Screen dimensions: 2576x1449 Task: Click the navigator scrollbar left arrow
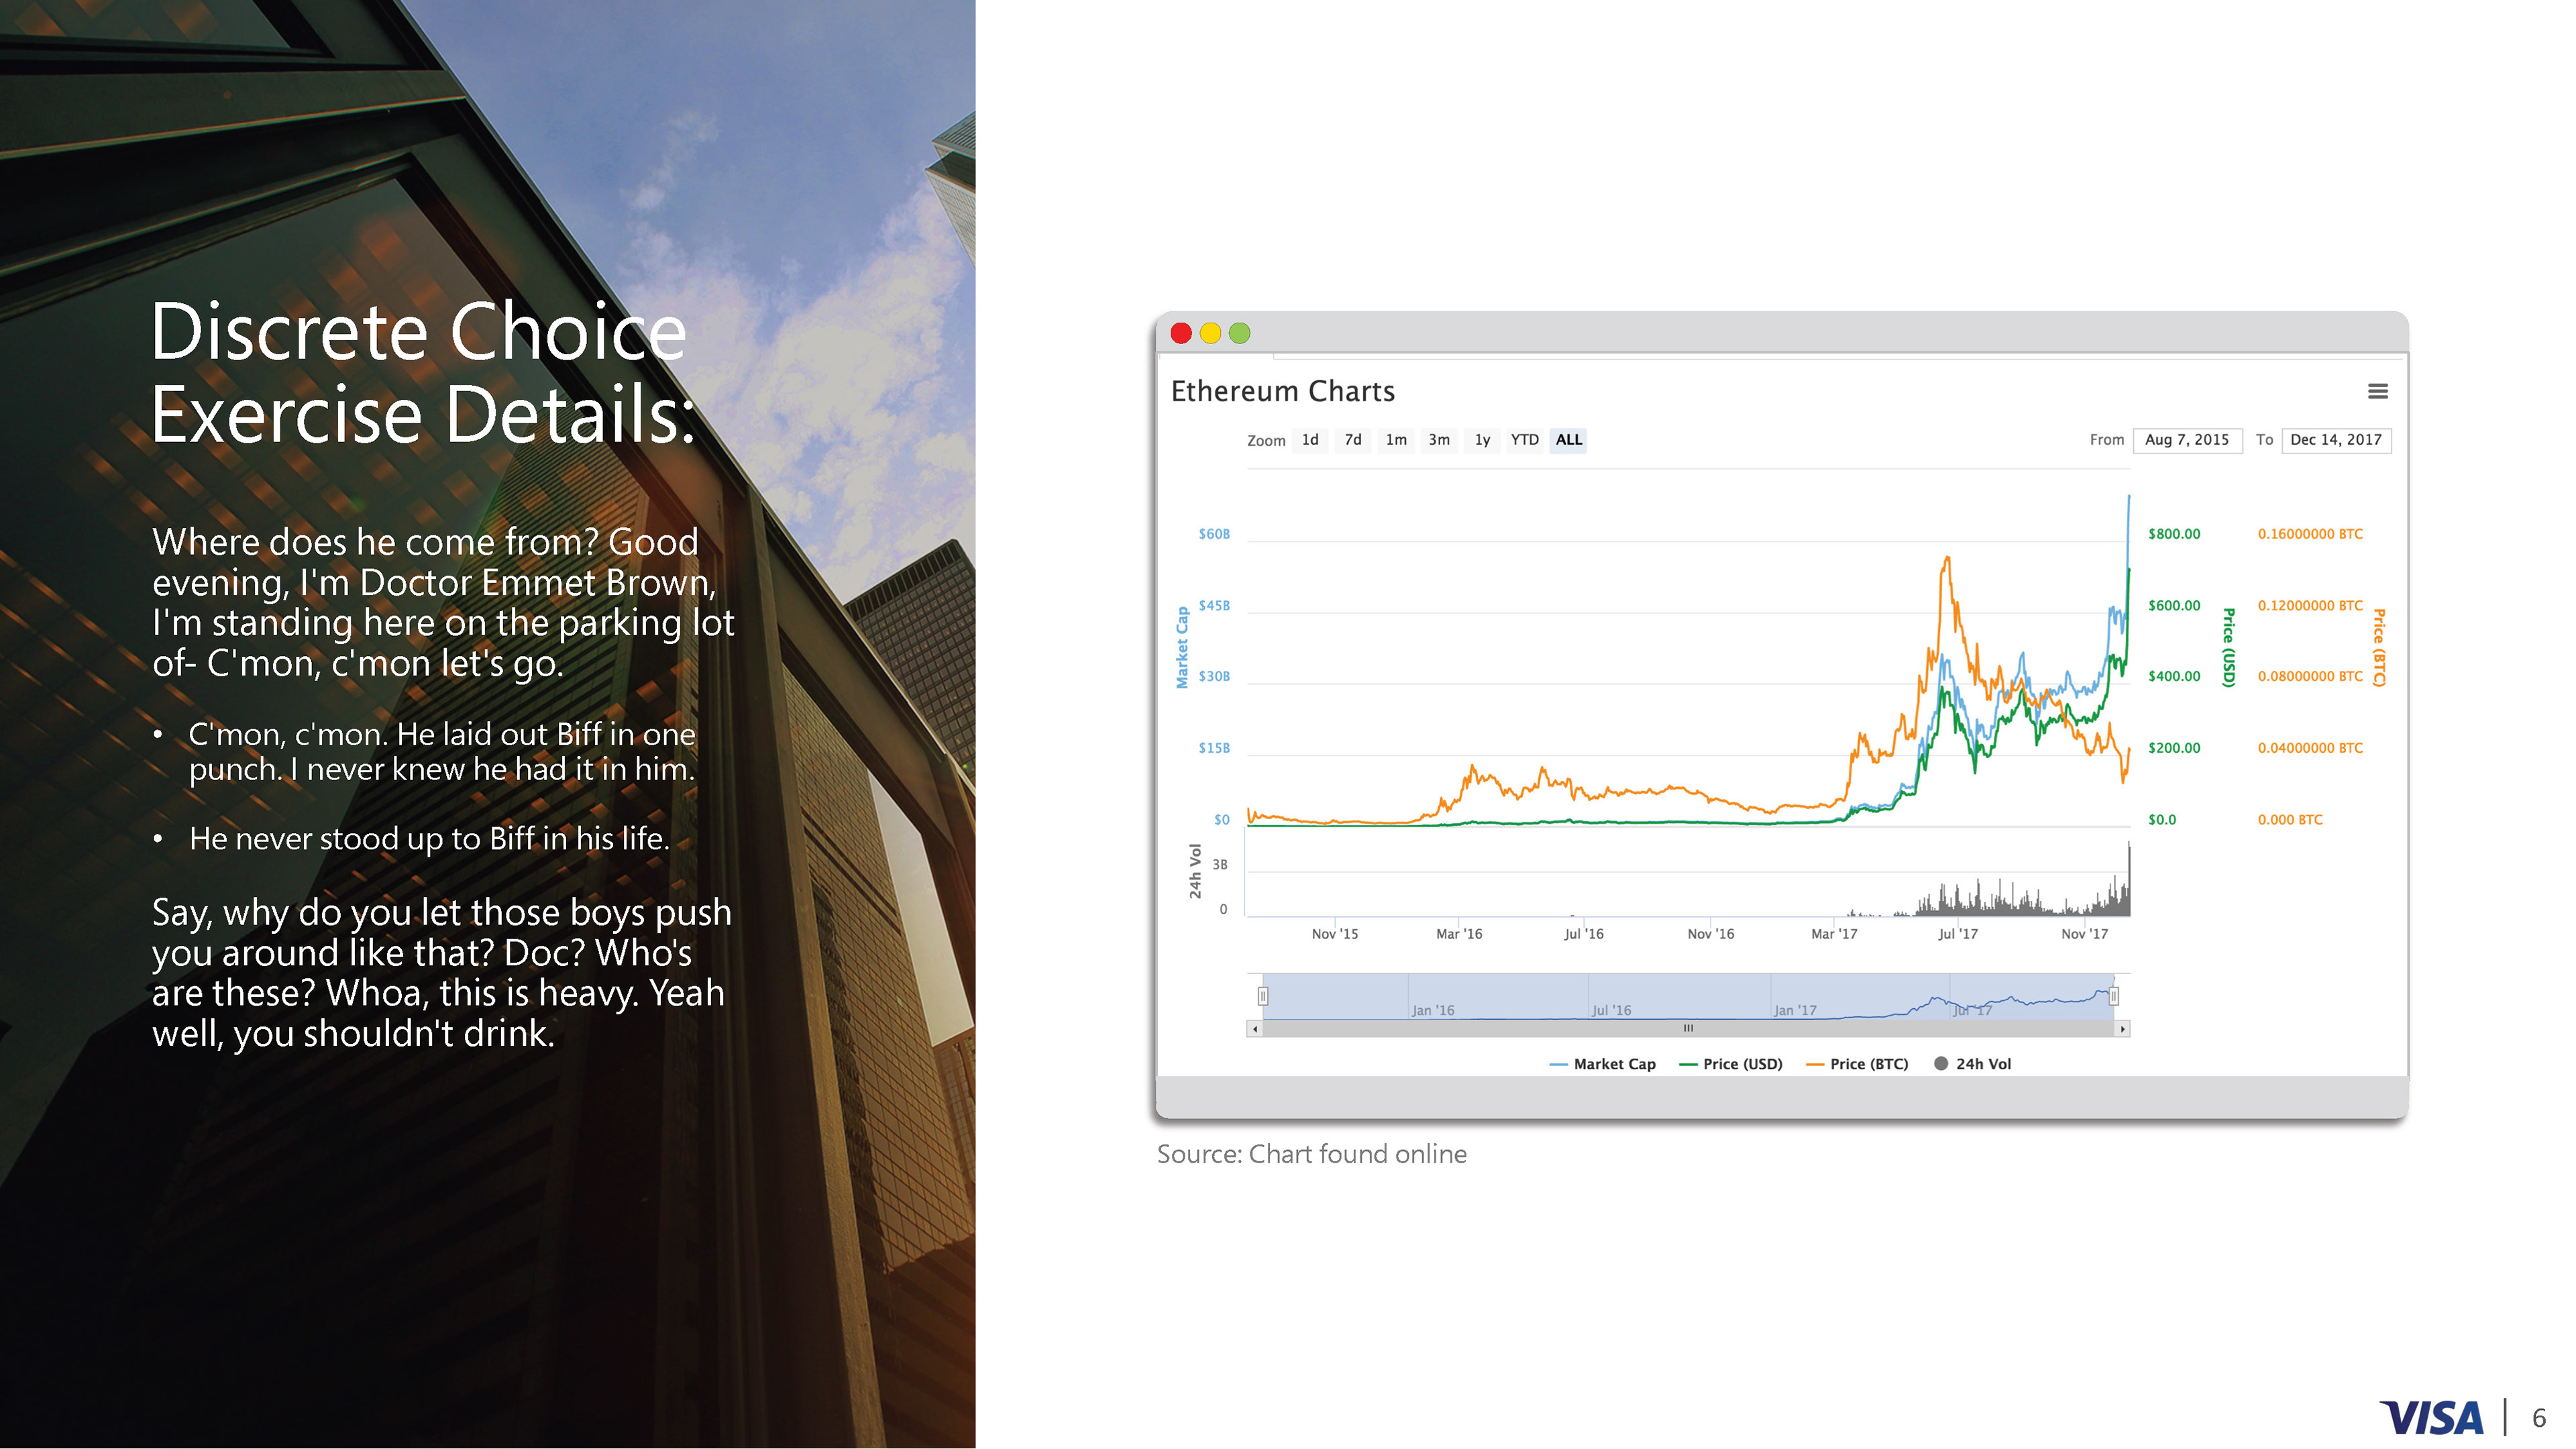click(1255, 1029)
